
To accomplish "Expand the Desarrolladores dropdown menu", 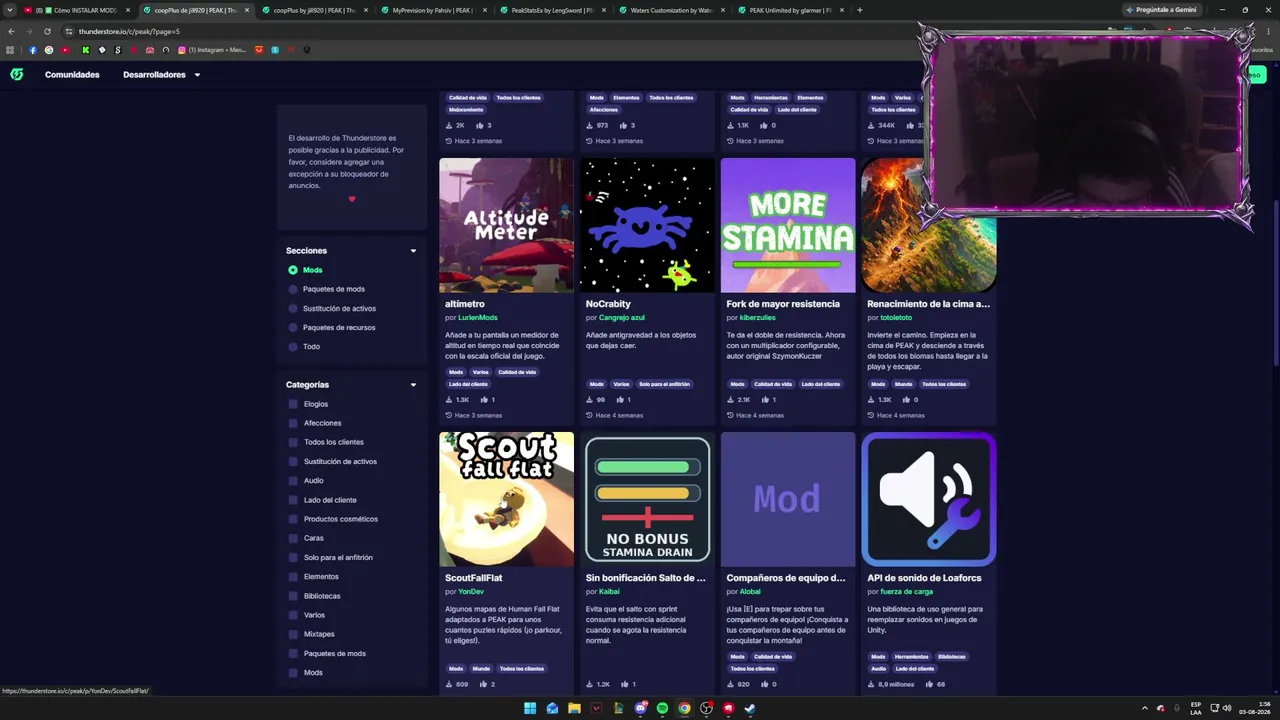I will click(x=161, y=75).
